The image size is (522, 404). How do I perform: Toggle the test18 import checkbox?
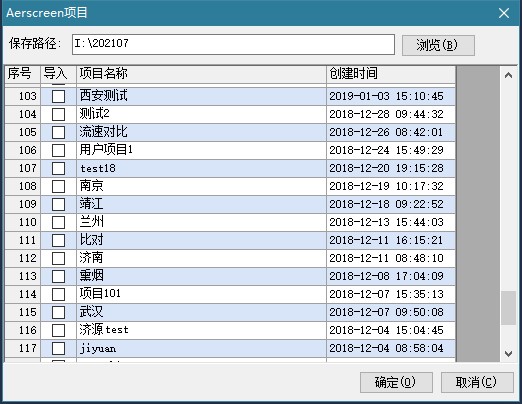tap(58, 169)
